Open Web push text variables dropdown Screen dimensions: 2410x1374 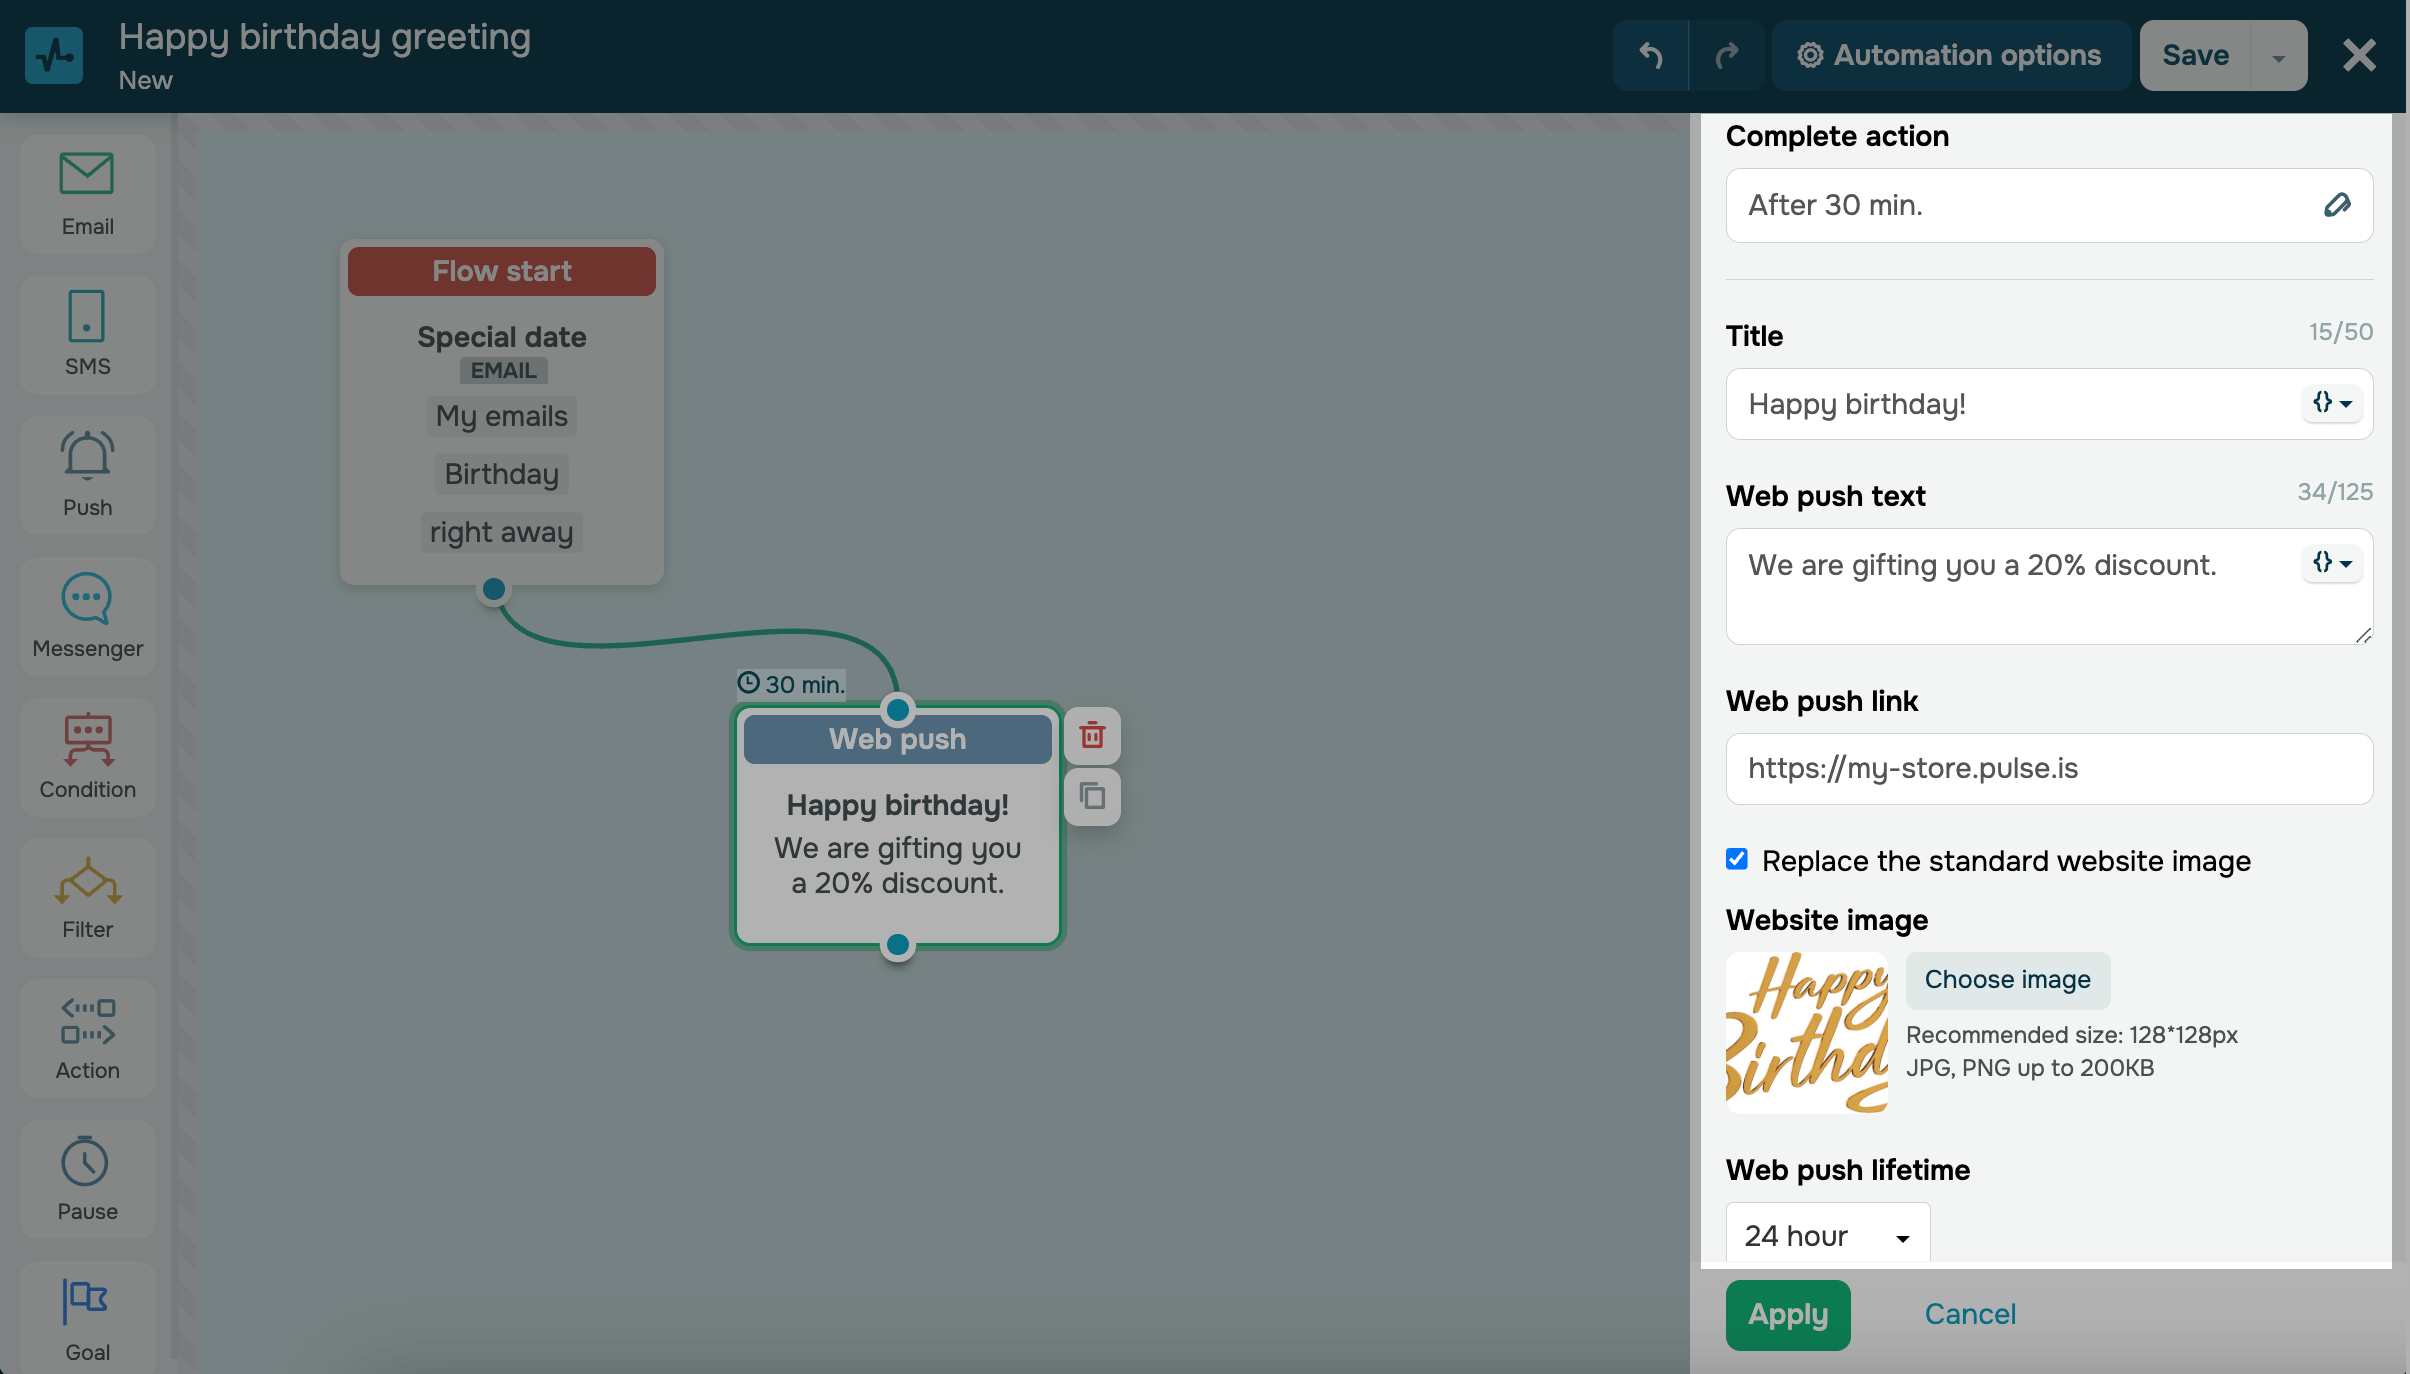click(x=2332, y=563)
